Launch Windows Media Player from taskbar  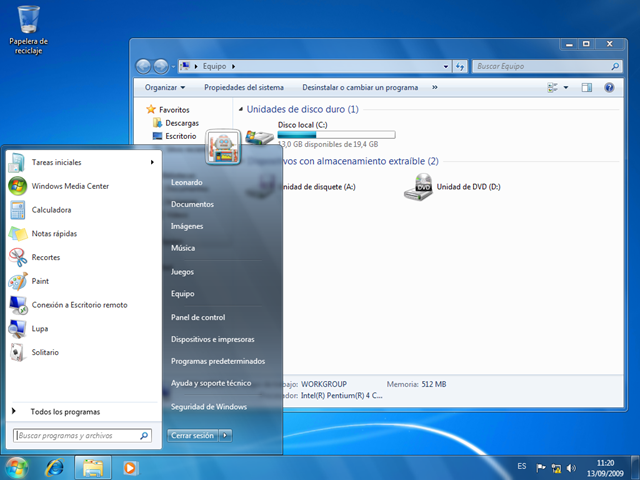tap(130, 468)
